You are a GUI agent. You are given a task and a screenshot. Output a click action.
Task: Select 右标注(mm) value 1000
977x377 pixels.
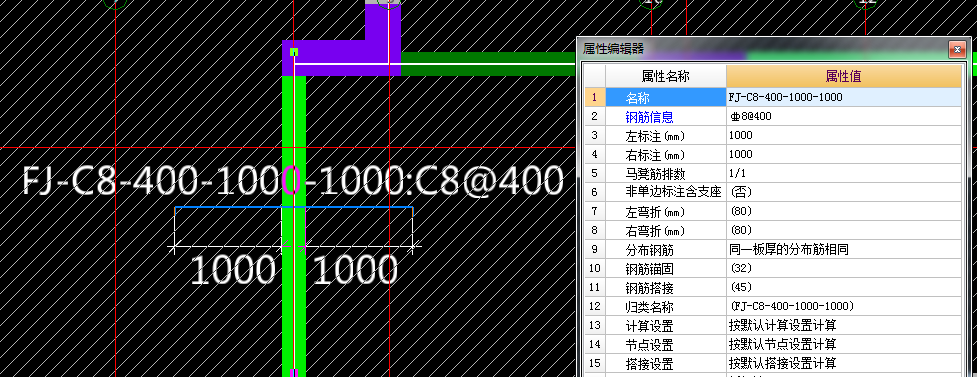(x=844, y=155)
